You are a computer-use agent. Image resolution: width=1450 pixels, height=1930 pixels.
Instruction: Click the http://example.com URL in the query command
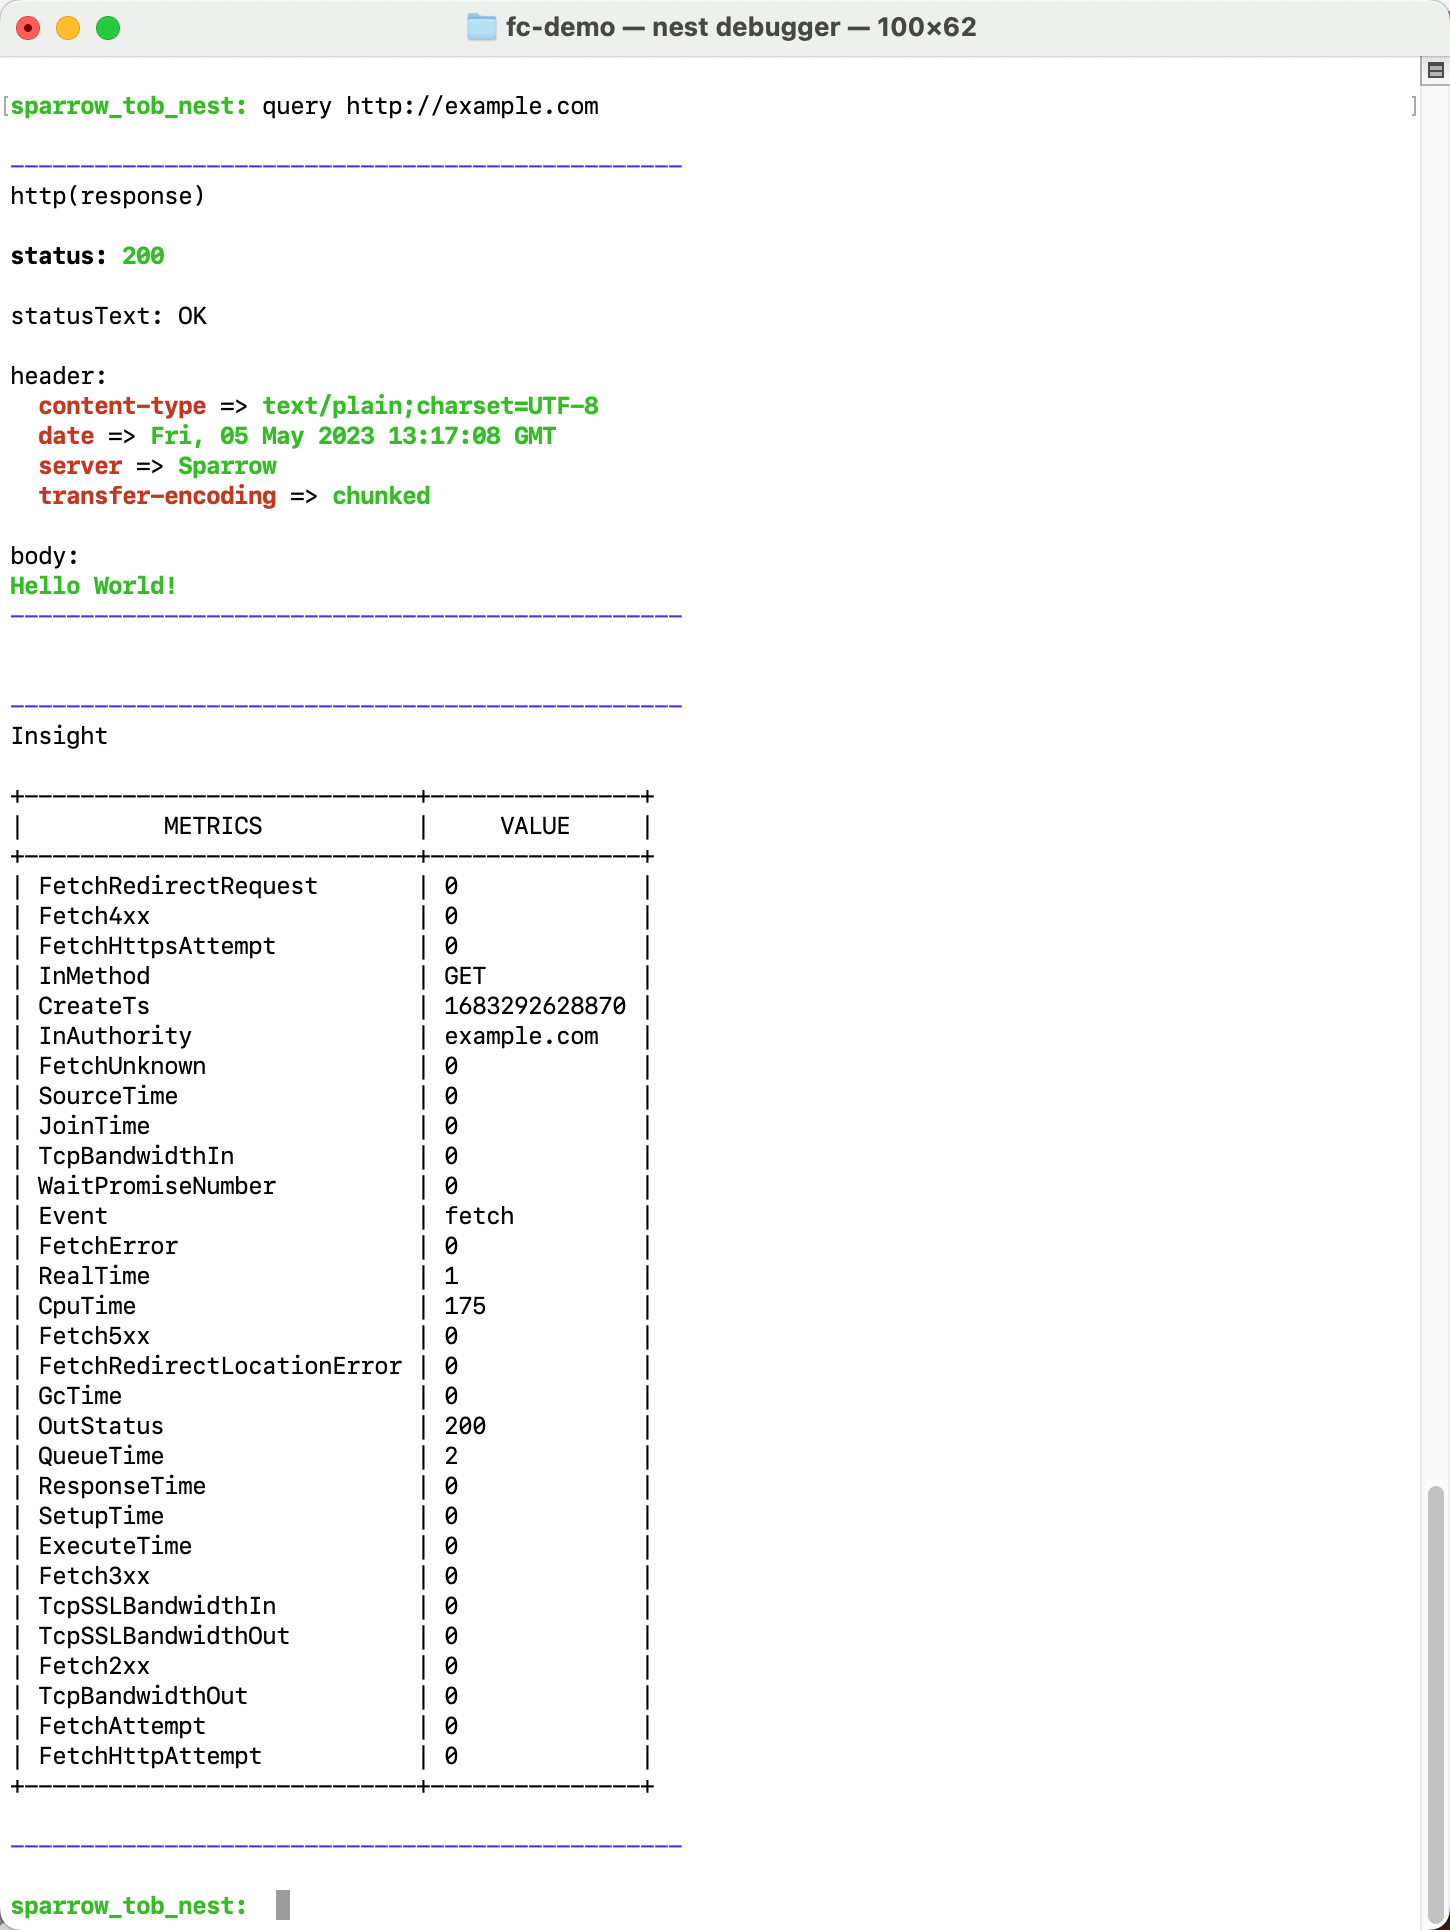click(x=472, y=106)
